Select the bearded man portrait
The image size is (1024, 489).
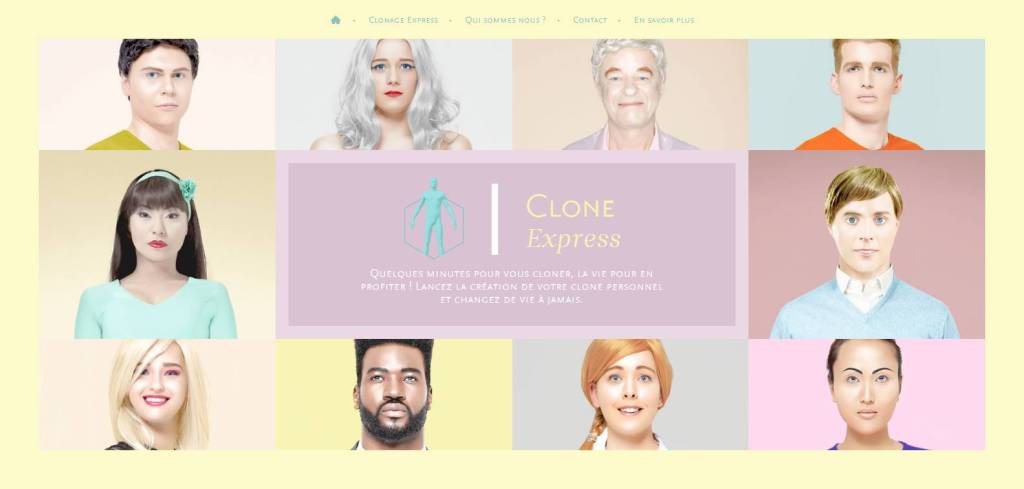[x=394, y=394]
